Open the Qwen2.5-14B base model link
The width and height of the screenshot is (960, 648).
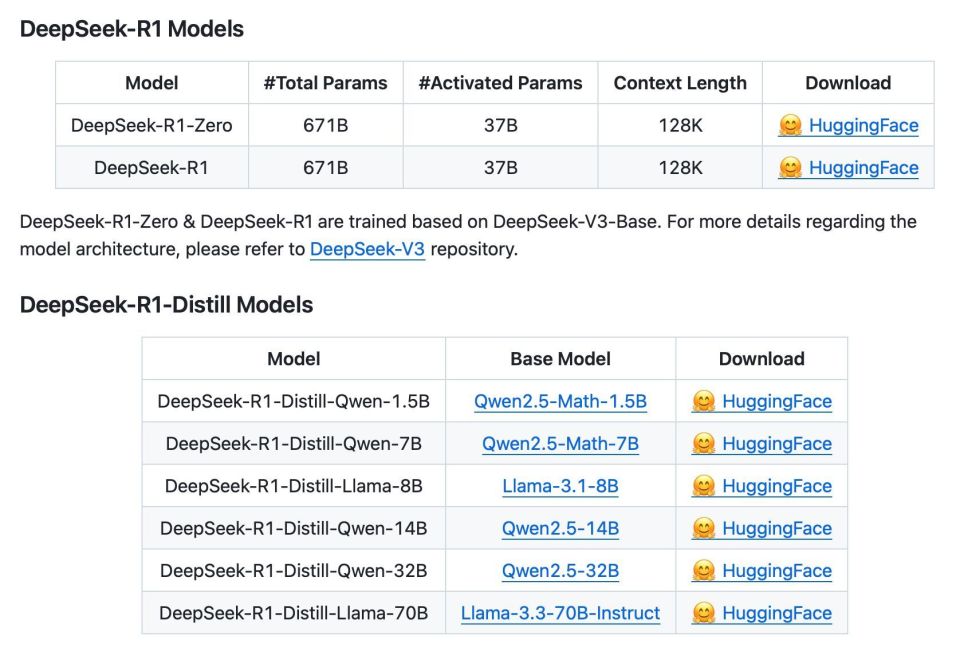click(x=561, y=528)
